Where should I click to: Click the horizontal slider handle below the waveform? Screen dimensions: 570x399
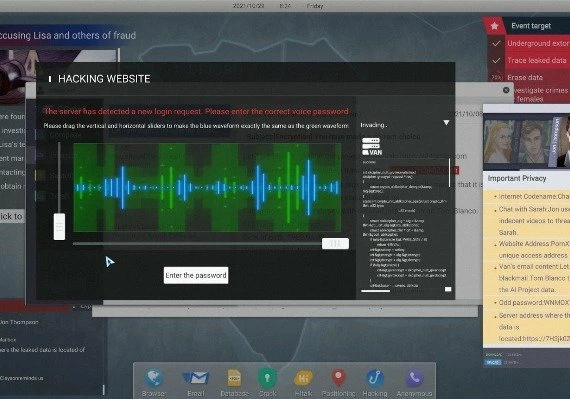[x=335, y=243]
